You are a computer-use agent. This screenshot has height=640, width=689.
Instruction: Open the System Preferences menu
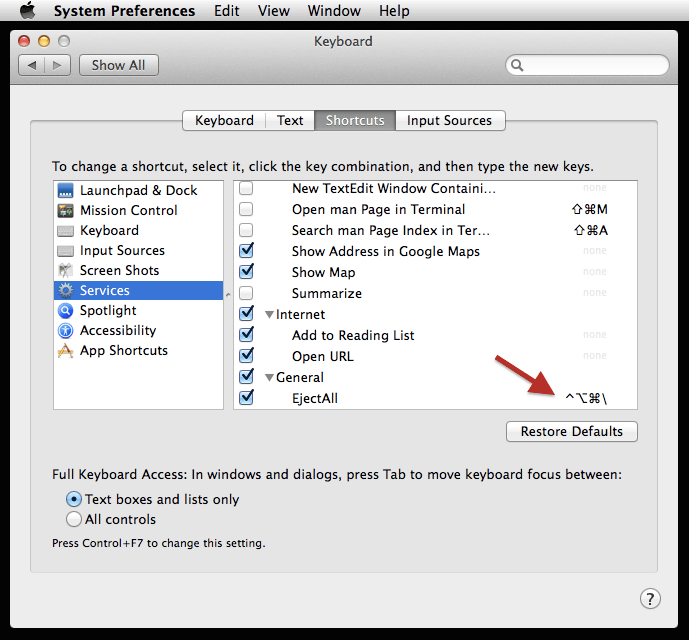[x=124, y=11]
